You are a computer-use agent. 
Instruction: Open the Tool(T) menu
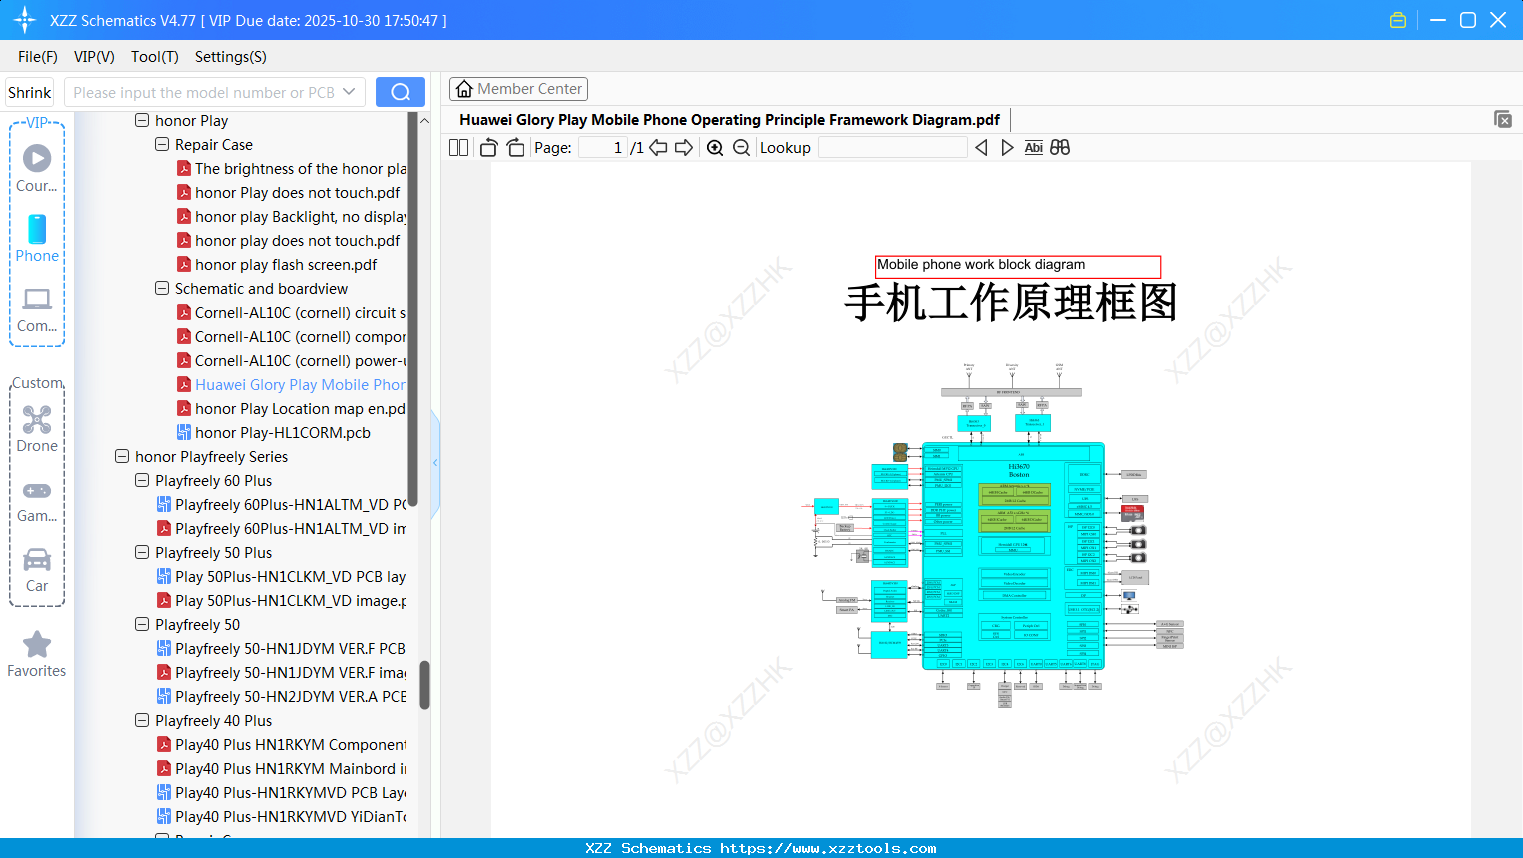point(155,57)
